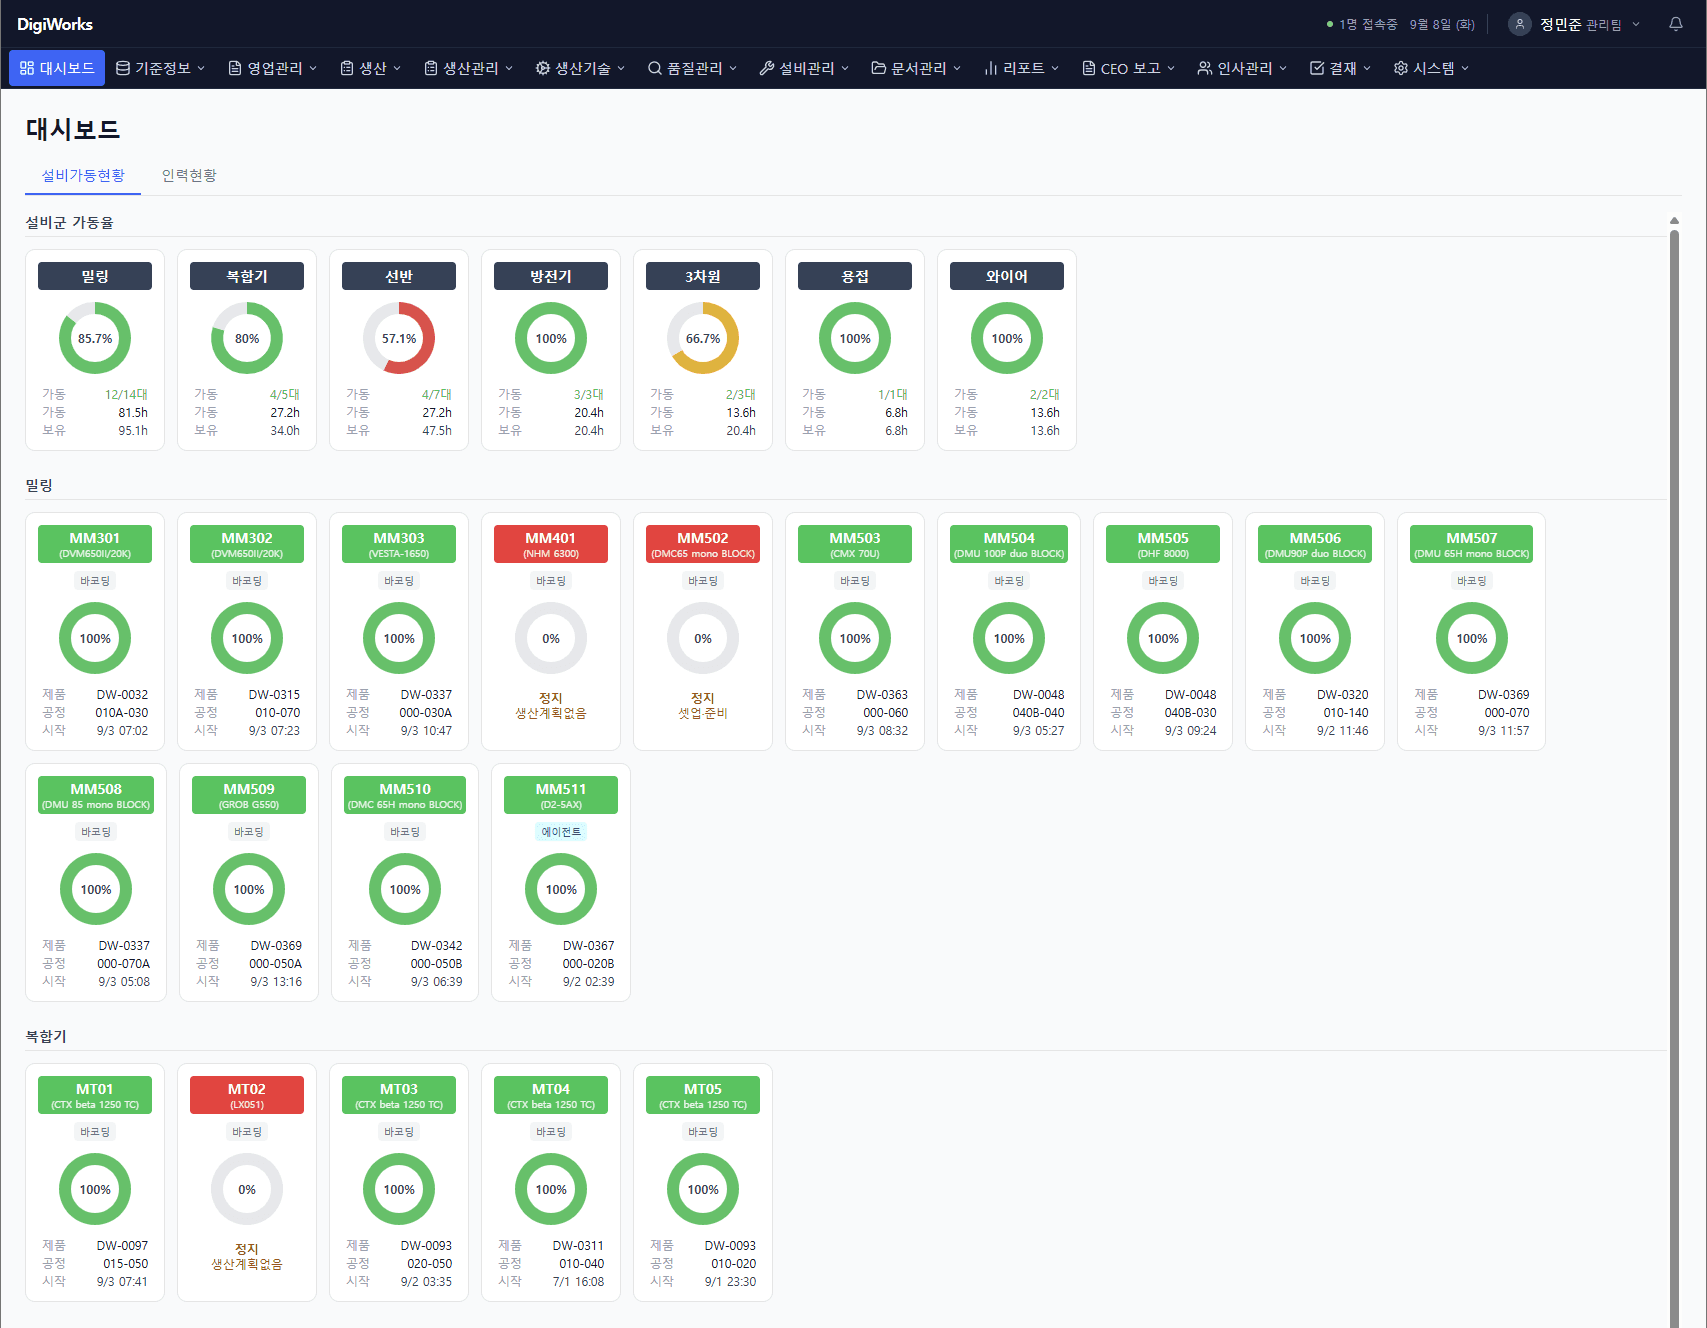
Task: Click the MT02 machine header
Action: (247, 1095)
